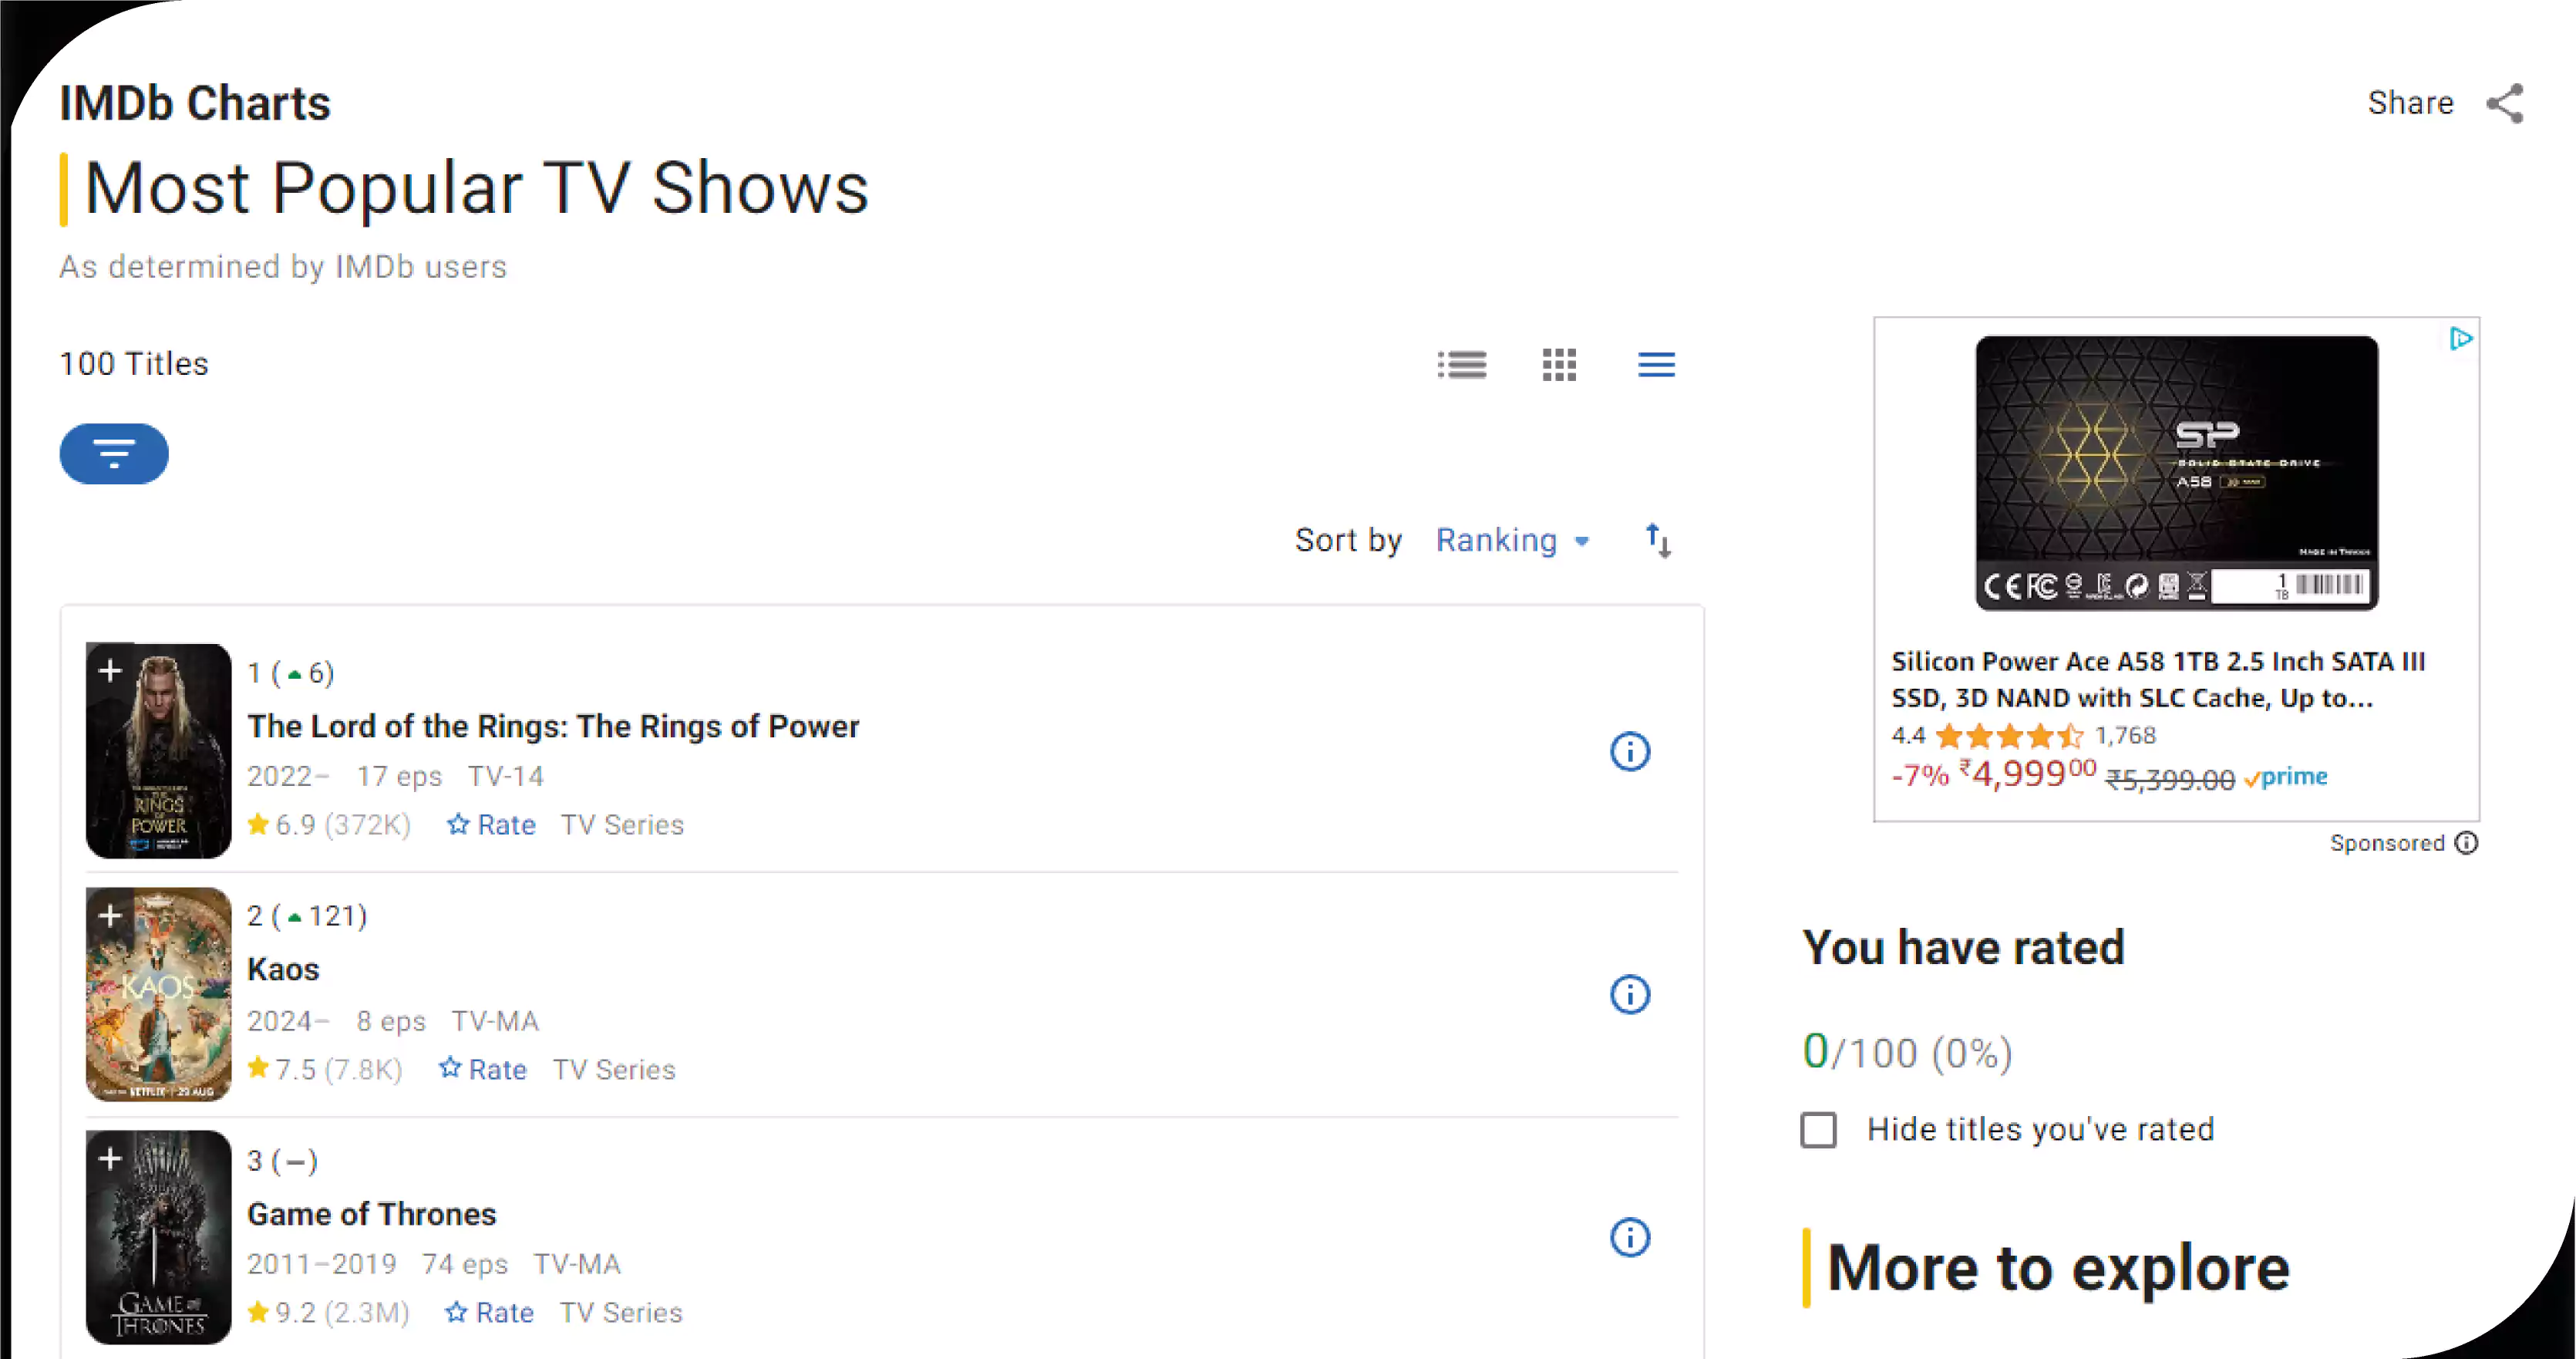Click the Sponsored info icon
Screen dimensions: 2576x1359
click(2467, 843)
